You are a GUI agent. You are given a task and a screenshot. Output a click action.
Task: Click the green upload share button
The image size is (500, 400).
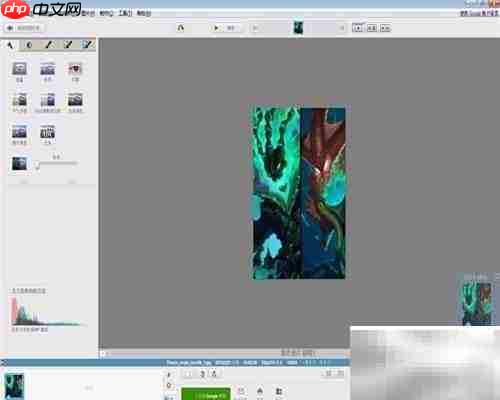206,395
